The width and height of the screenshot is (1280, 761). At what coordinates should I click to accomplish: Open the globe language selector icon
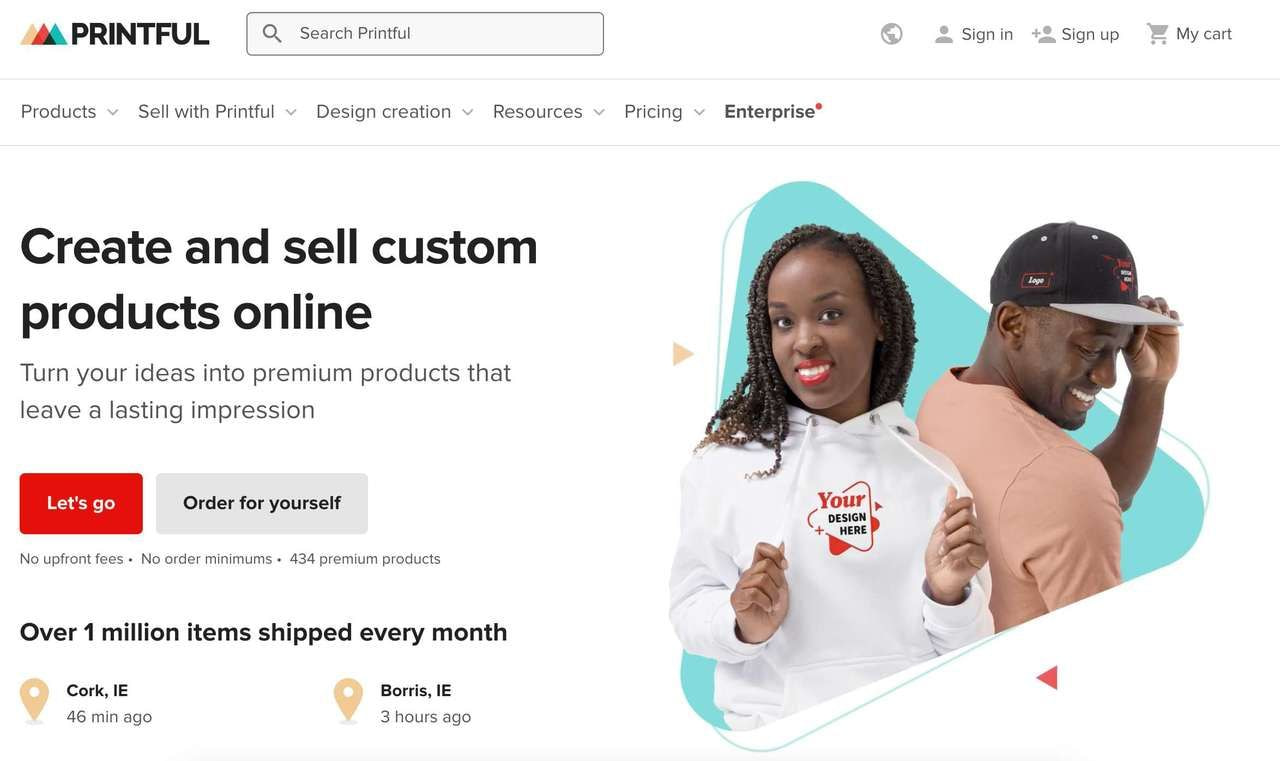[x=892, y=34]
